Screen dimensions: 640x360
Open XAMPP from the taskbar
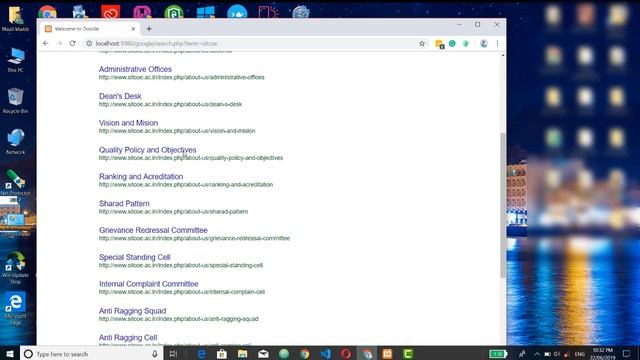(x=387, y=354)
